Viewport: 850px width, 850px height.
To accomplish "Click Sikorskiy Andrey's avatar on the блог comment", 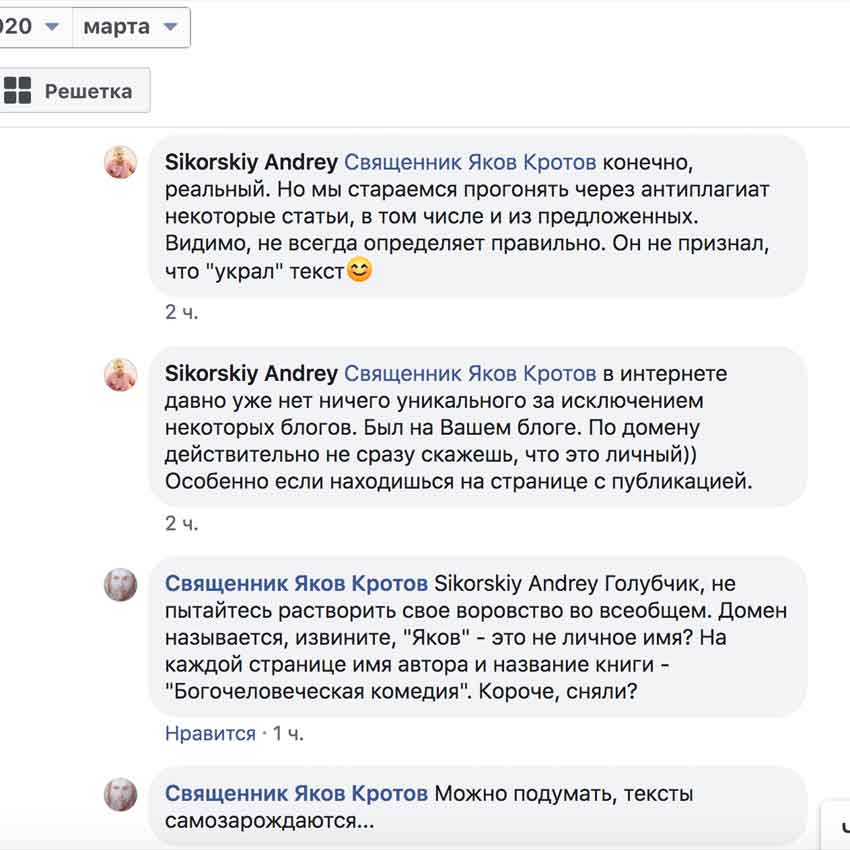I will [120, 375].
